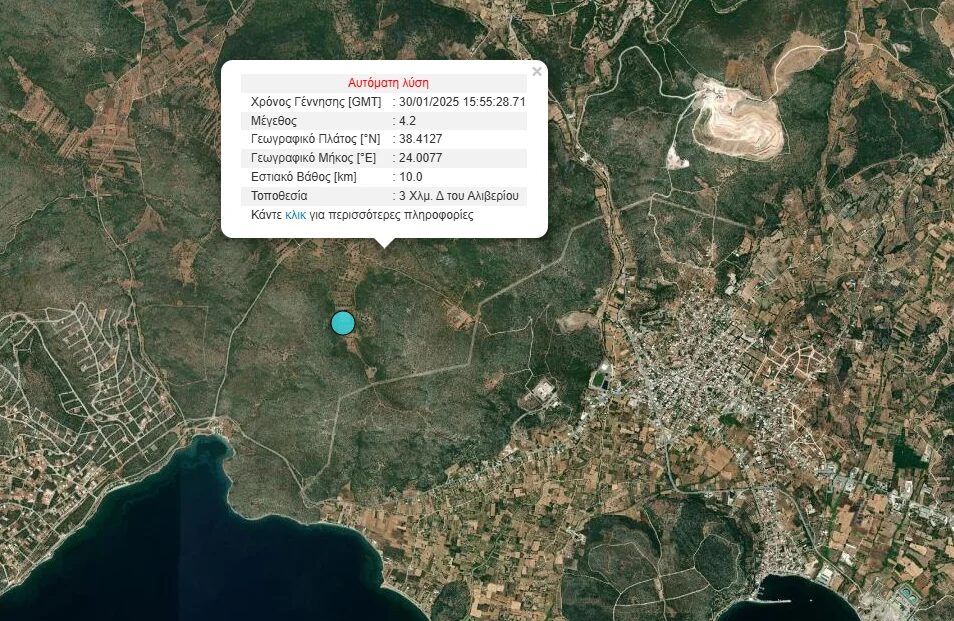Select the origin time value 30/01/2025 15:55:28.71
Viewport: 954px width, 621px height.
(x=462, y=102)
